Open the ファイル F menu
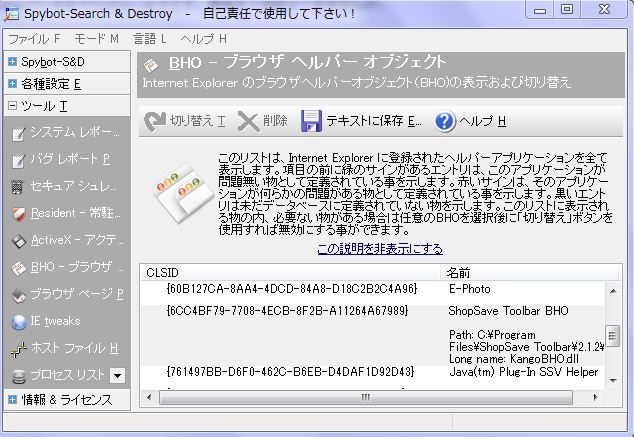This screenshot has height=437, width=634. pos(35,39)
